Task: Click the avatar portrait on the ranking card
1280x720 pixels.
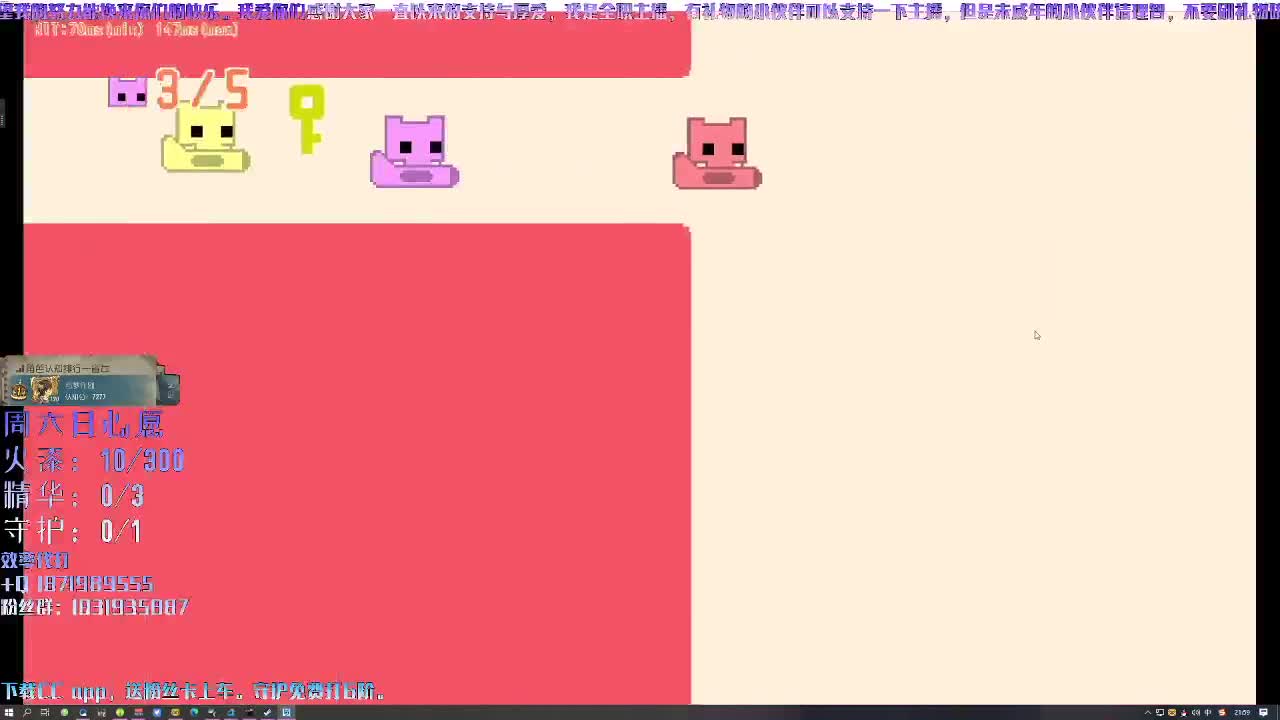Action: click(46, 390)
